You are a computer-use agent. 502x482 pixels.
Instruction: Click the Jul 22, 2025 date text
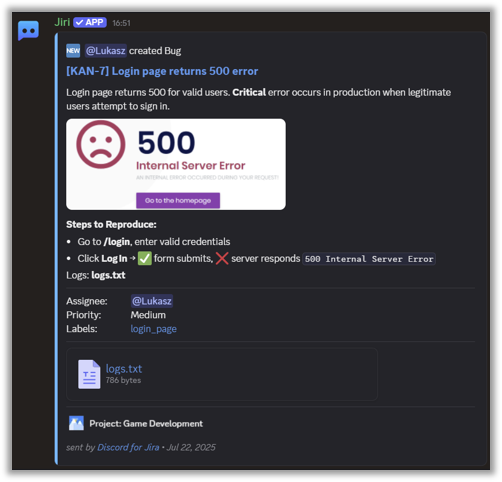[191, 447]
